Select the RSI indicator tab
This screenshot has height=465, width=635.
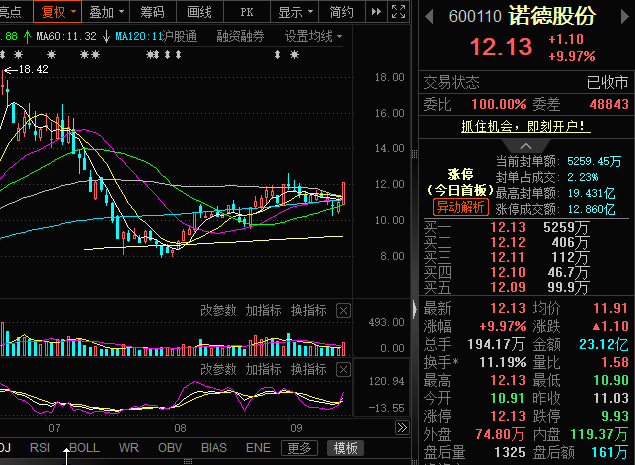click(x=40, y=448)
